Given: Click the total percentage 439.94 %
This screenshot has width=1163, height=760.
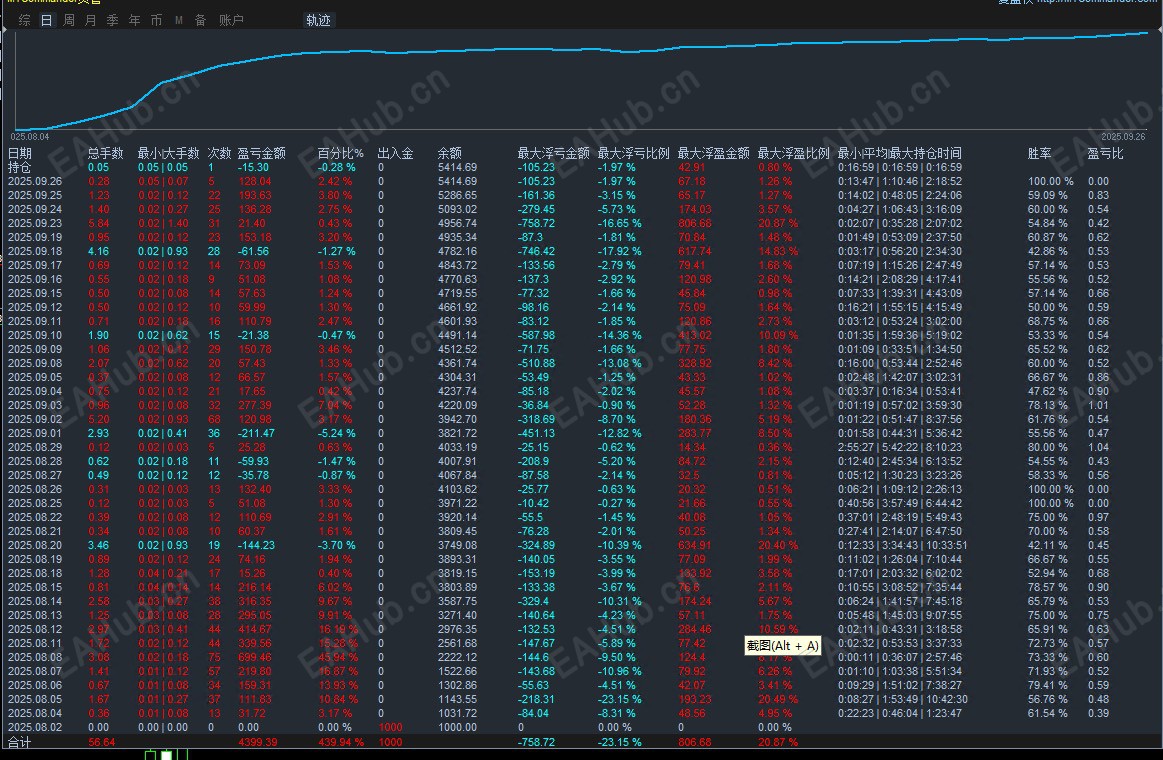Looking at the screenshot, I should coord(341,742).
